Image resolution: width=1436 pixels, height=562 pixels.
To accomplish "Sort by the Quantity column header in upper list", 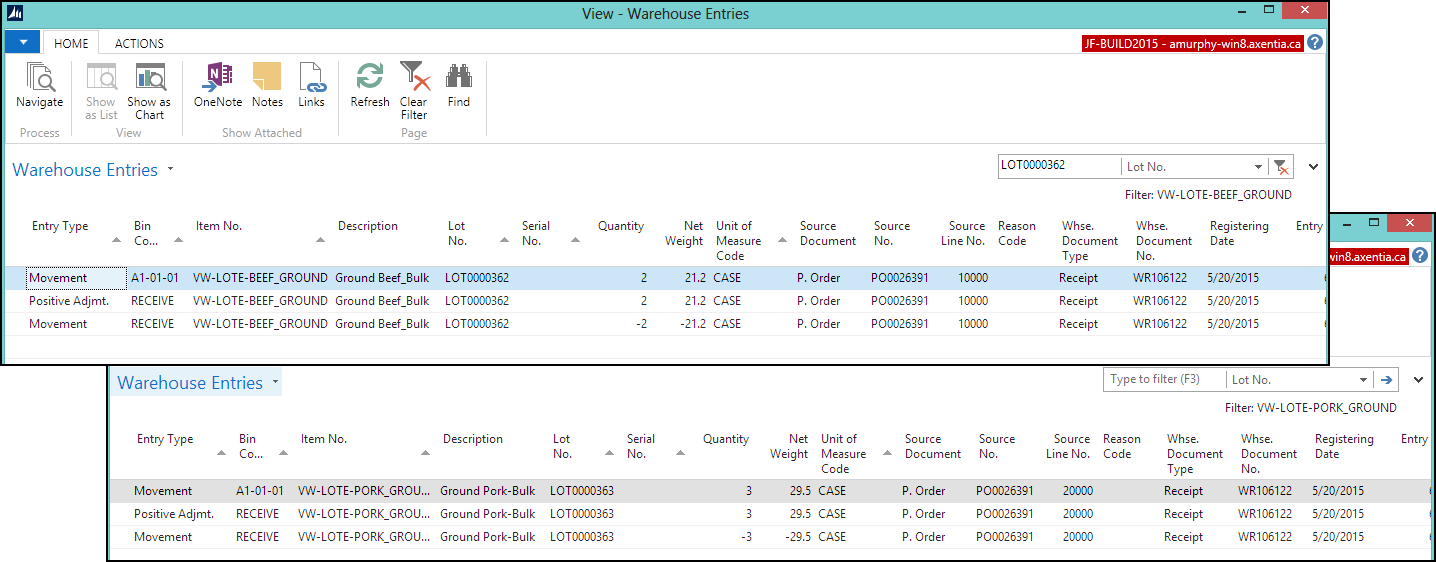I will point(620,226).
